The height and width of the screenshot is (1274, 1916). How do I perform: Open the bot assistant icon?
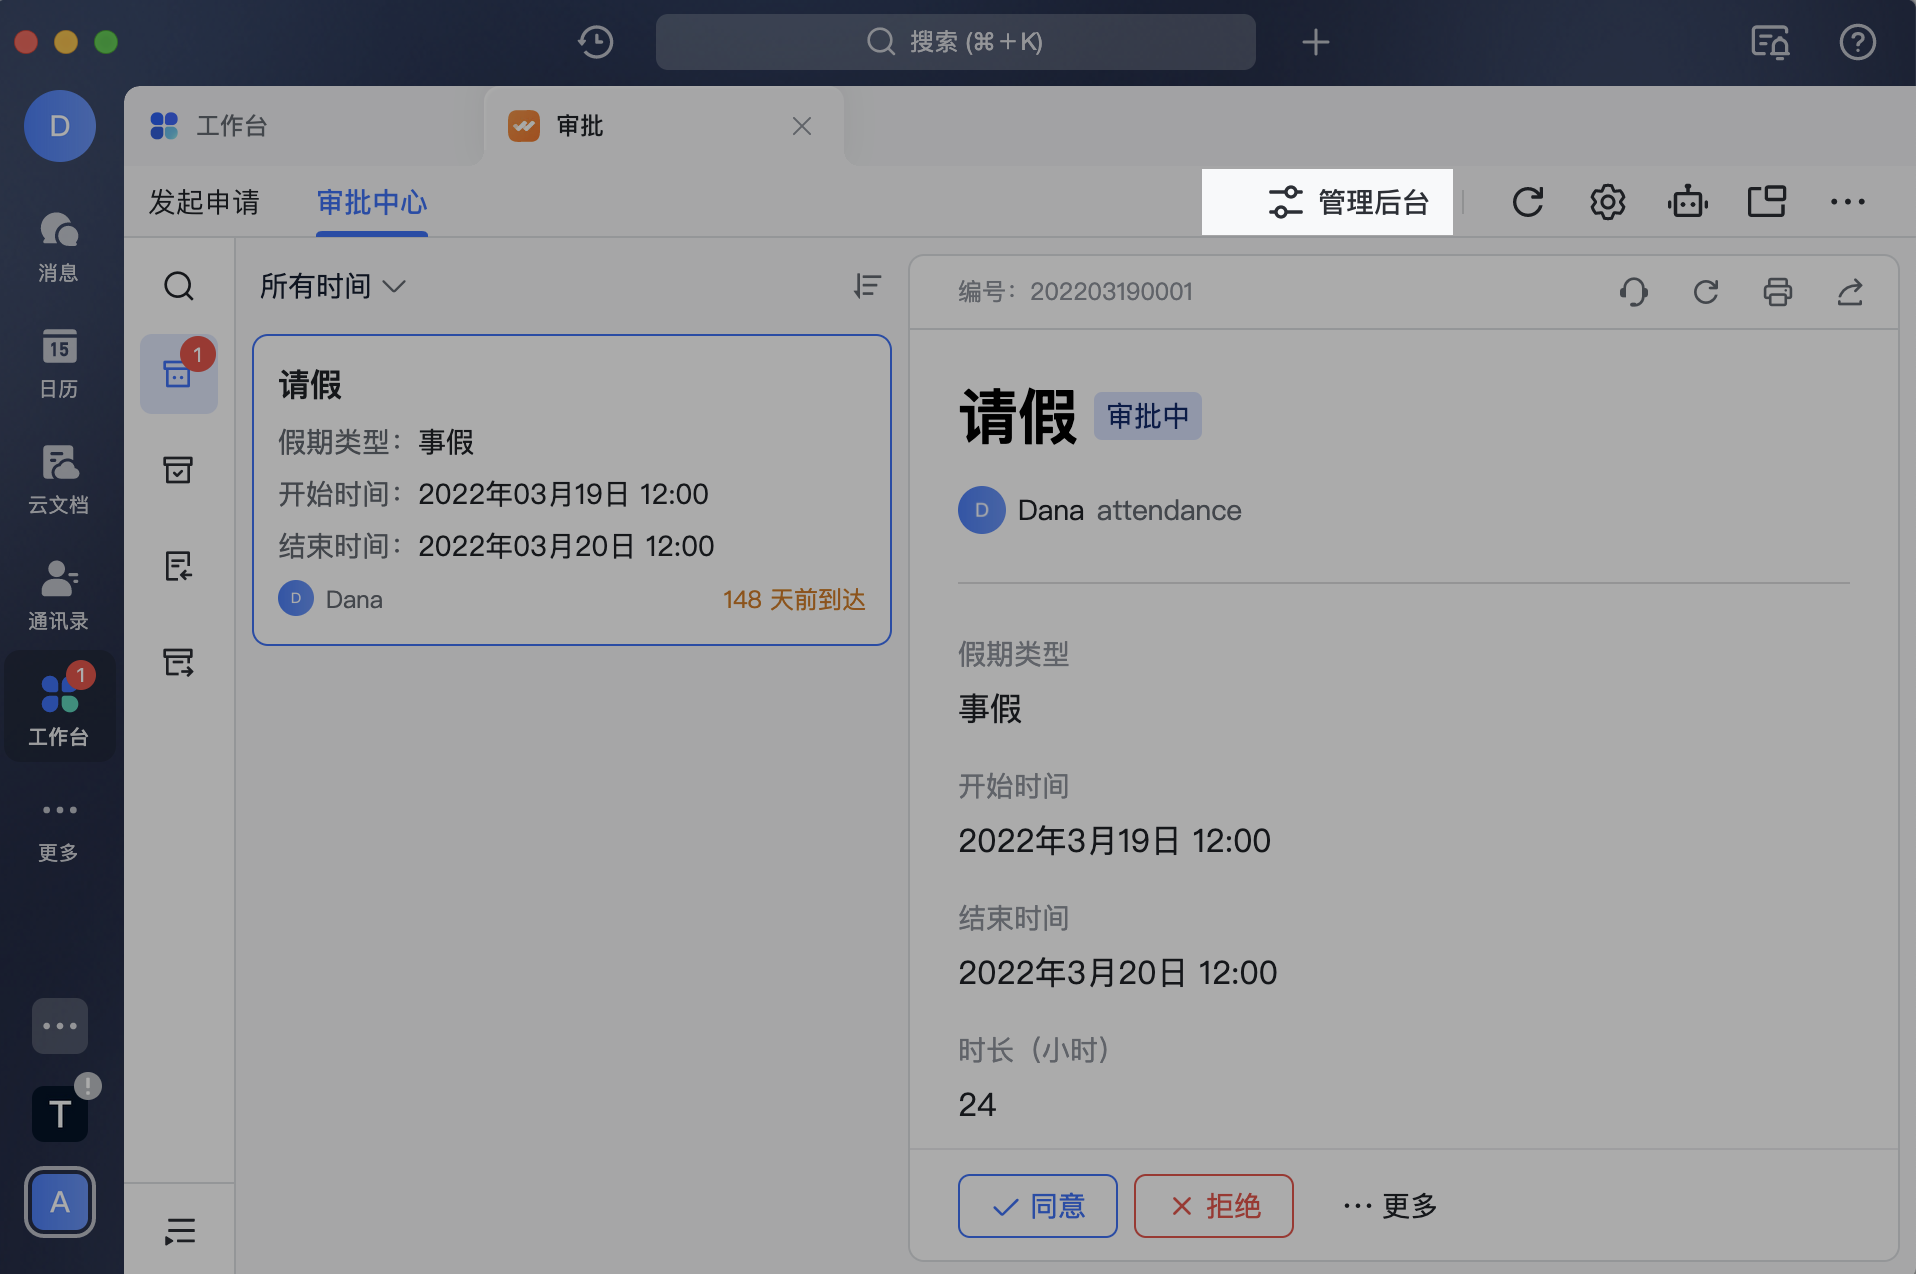click(x=1688, y=202)
